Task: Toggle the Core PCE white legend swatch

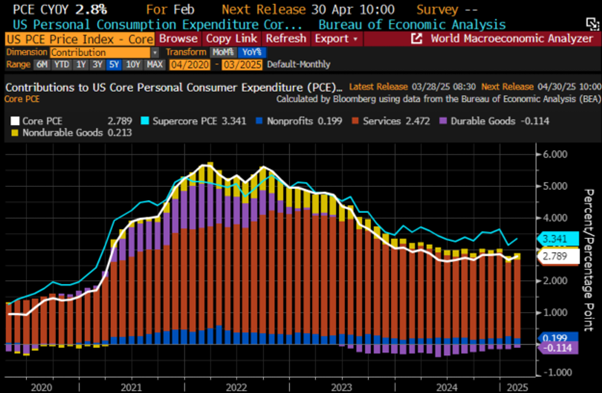Action: (x=15, y=121)
